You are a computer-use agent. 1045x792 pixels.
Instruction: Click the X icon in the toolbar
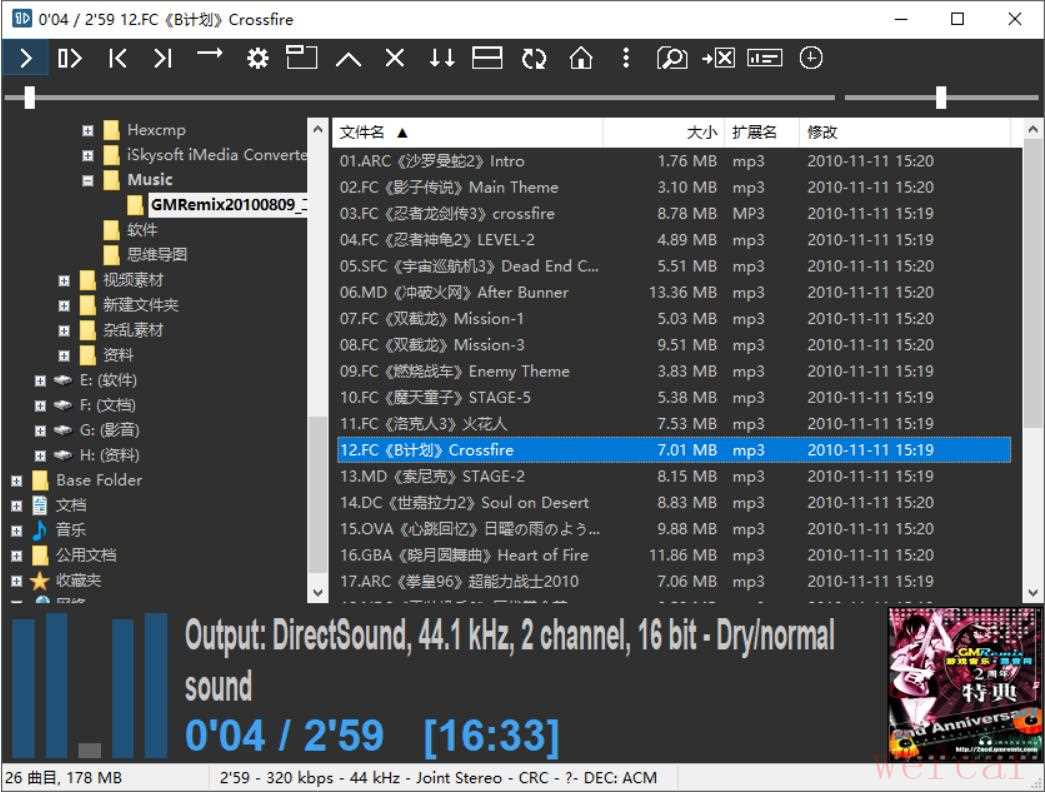tap(395, 59)
